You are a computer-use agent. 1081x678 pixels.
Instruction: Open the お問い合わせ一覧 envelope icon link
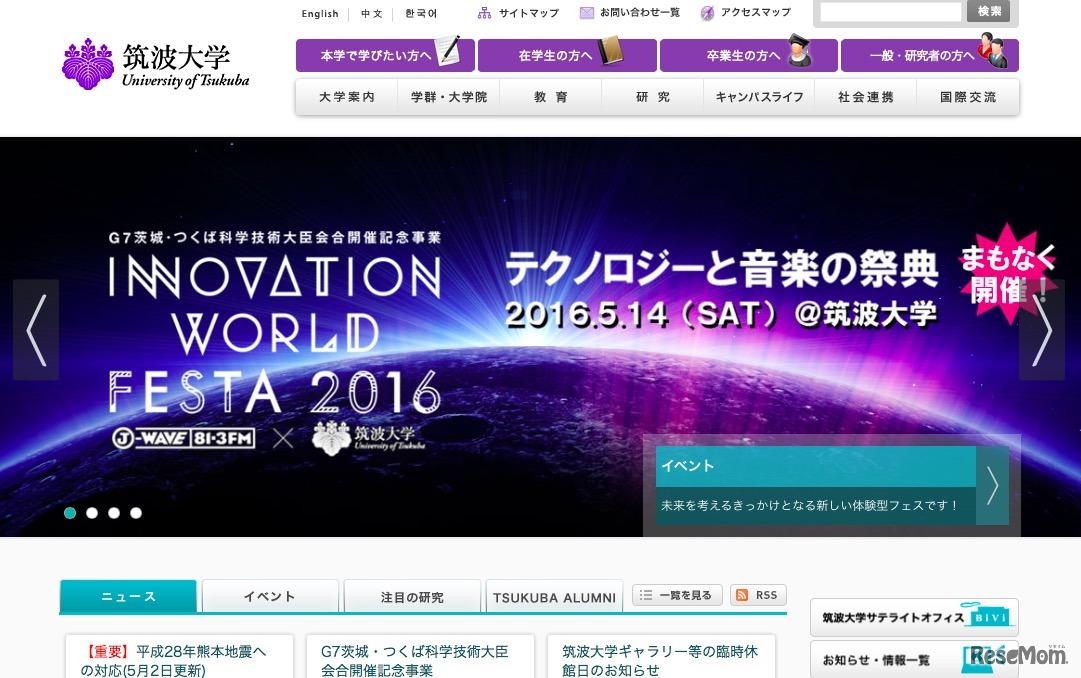(x=587, y=13)
